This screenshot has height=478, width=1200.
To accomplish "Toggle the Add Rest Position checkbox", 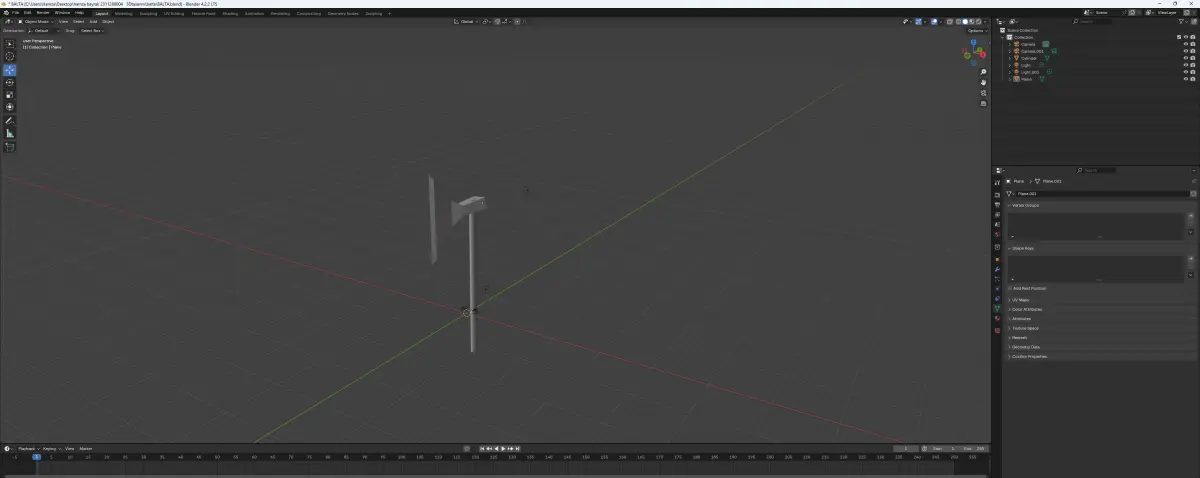I will point(1010,288).
